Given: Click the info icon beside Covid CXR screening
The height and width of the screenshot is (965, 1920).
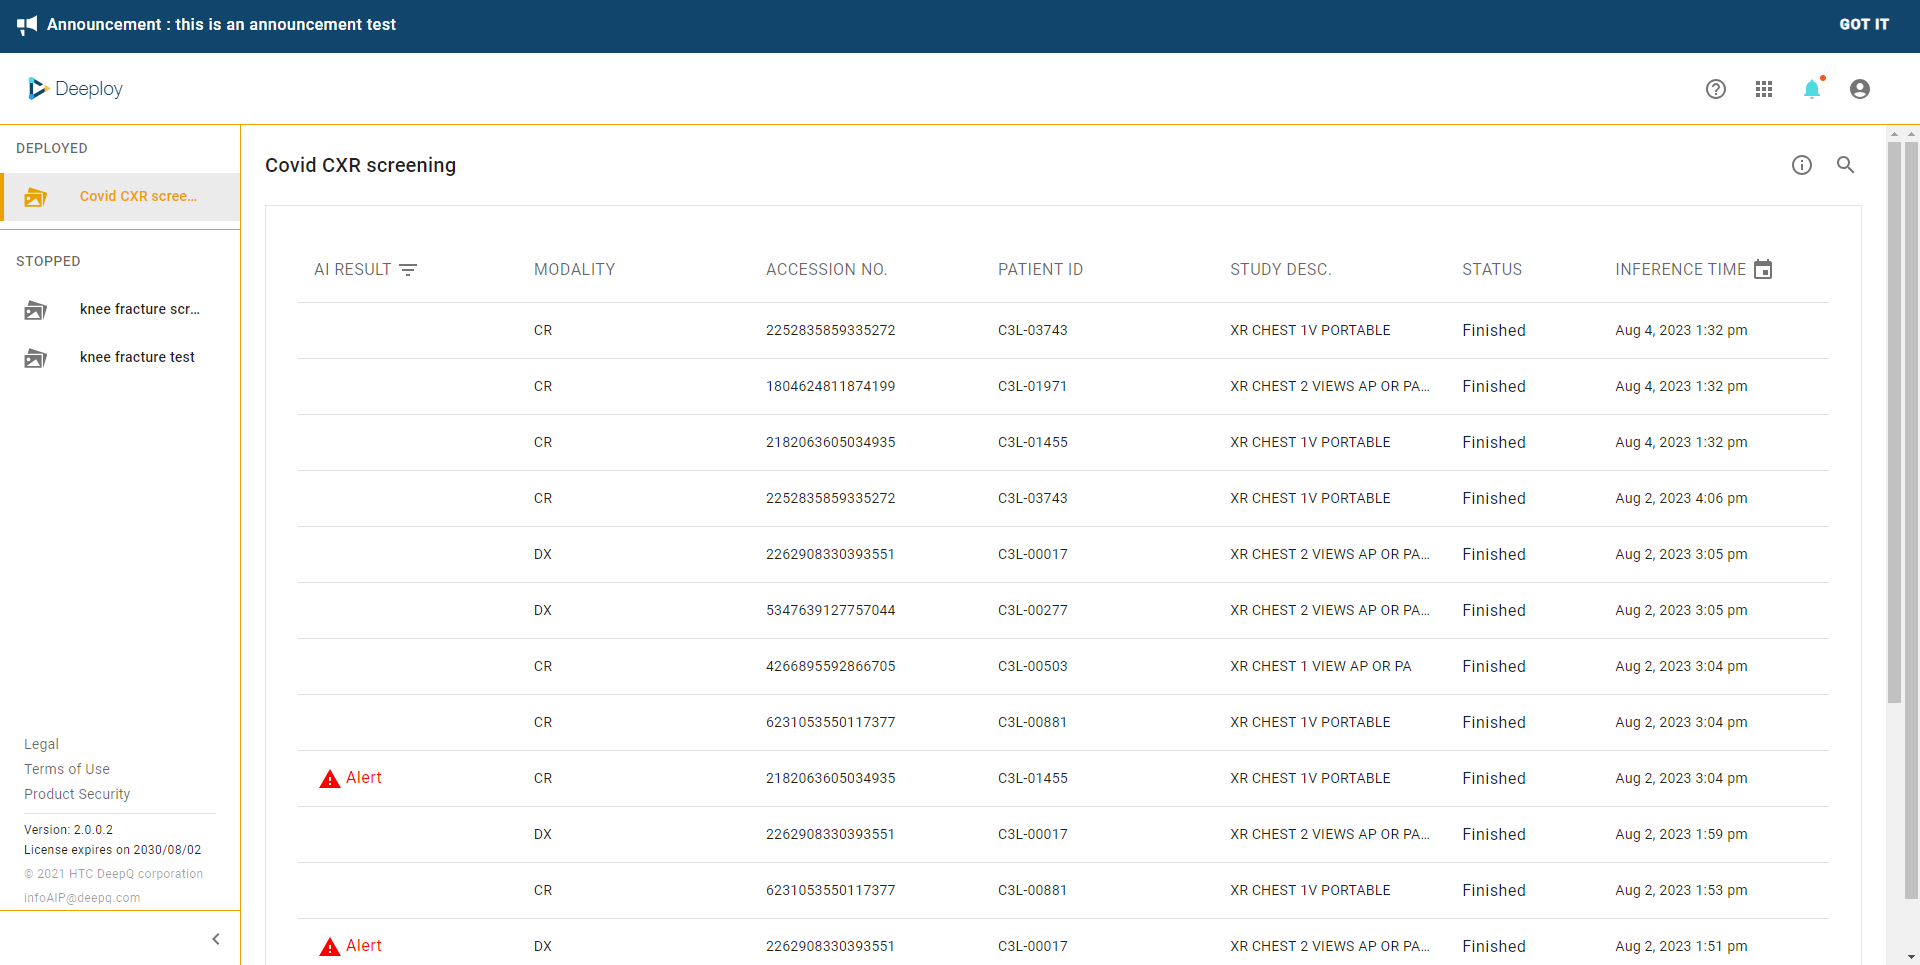Looking at the screenshot, I should [1801, 165].
